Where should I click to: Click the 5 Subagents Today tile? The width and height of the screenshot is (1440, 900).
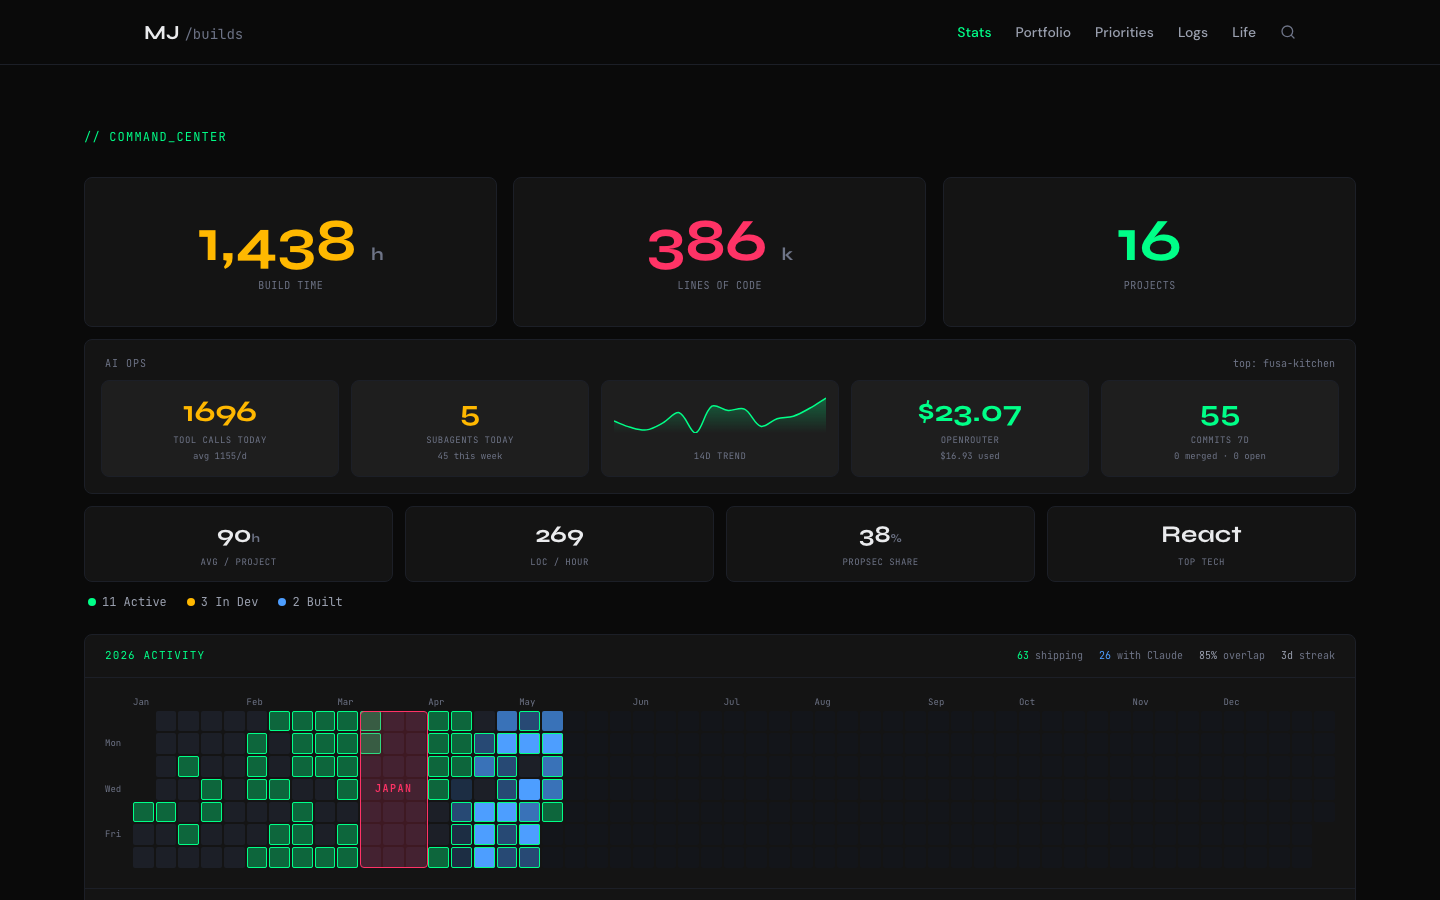coord(470,428)
